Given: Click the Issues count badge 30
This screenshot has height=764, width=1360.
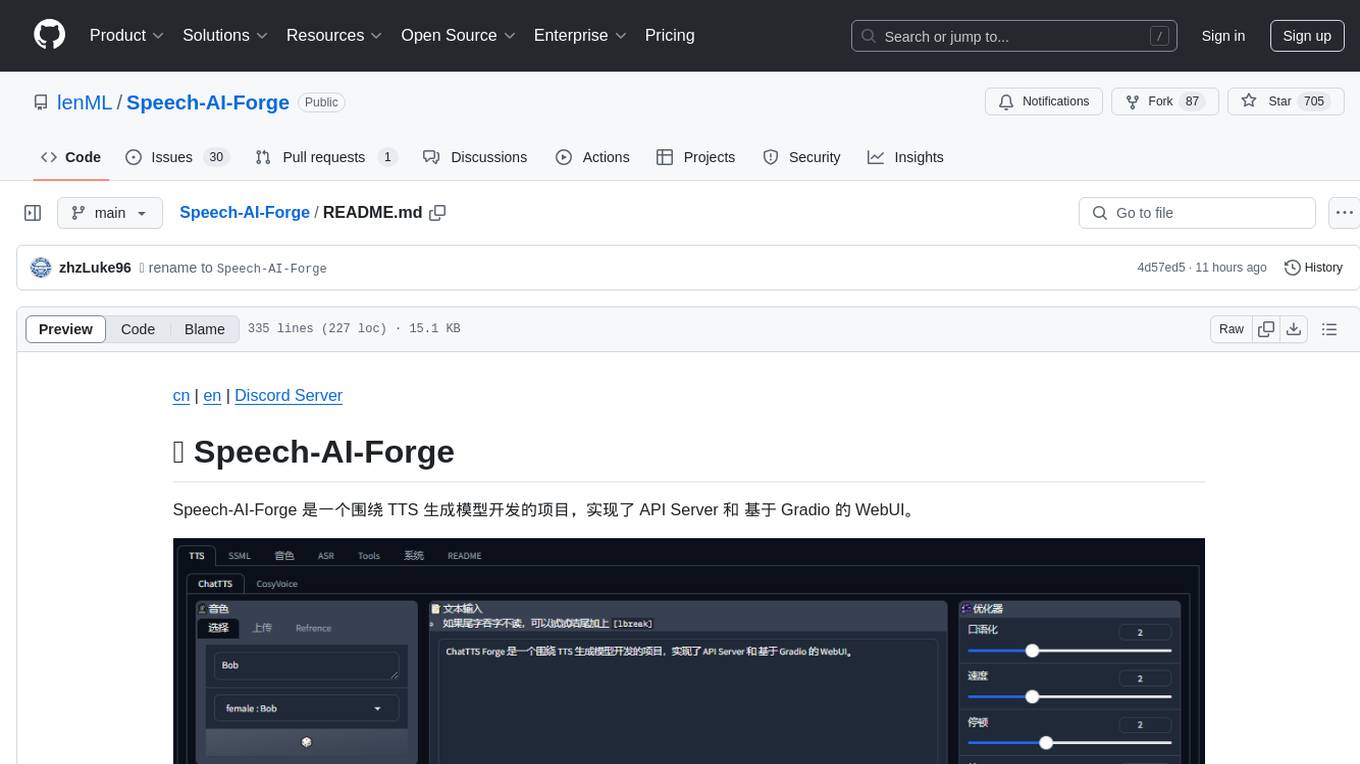Looking at the screenshot, I should (x=216, y=157).
